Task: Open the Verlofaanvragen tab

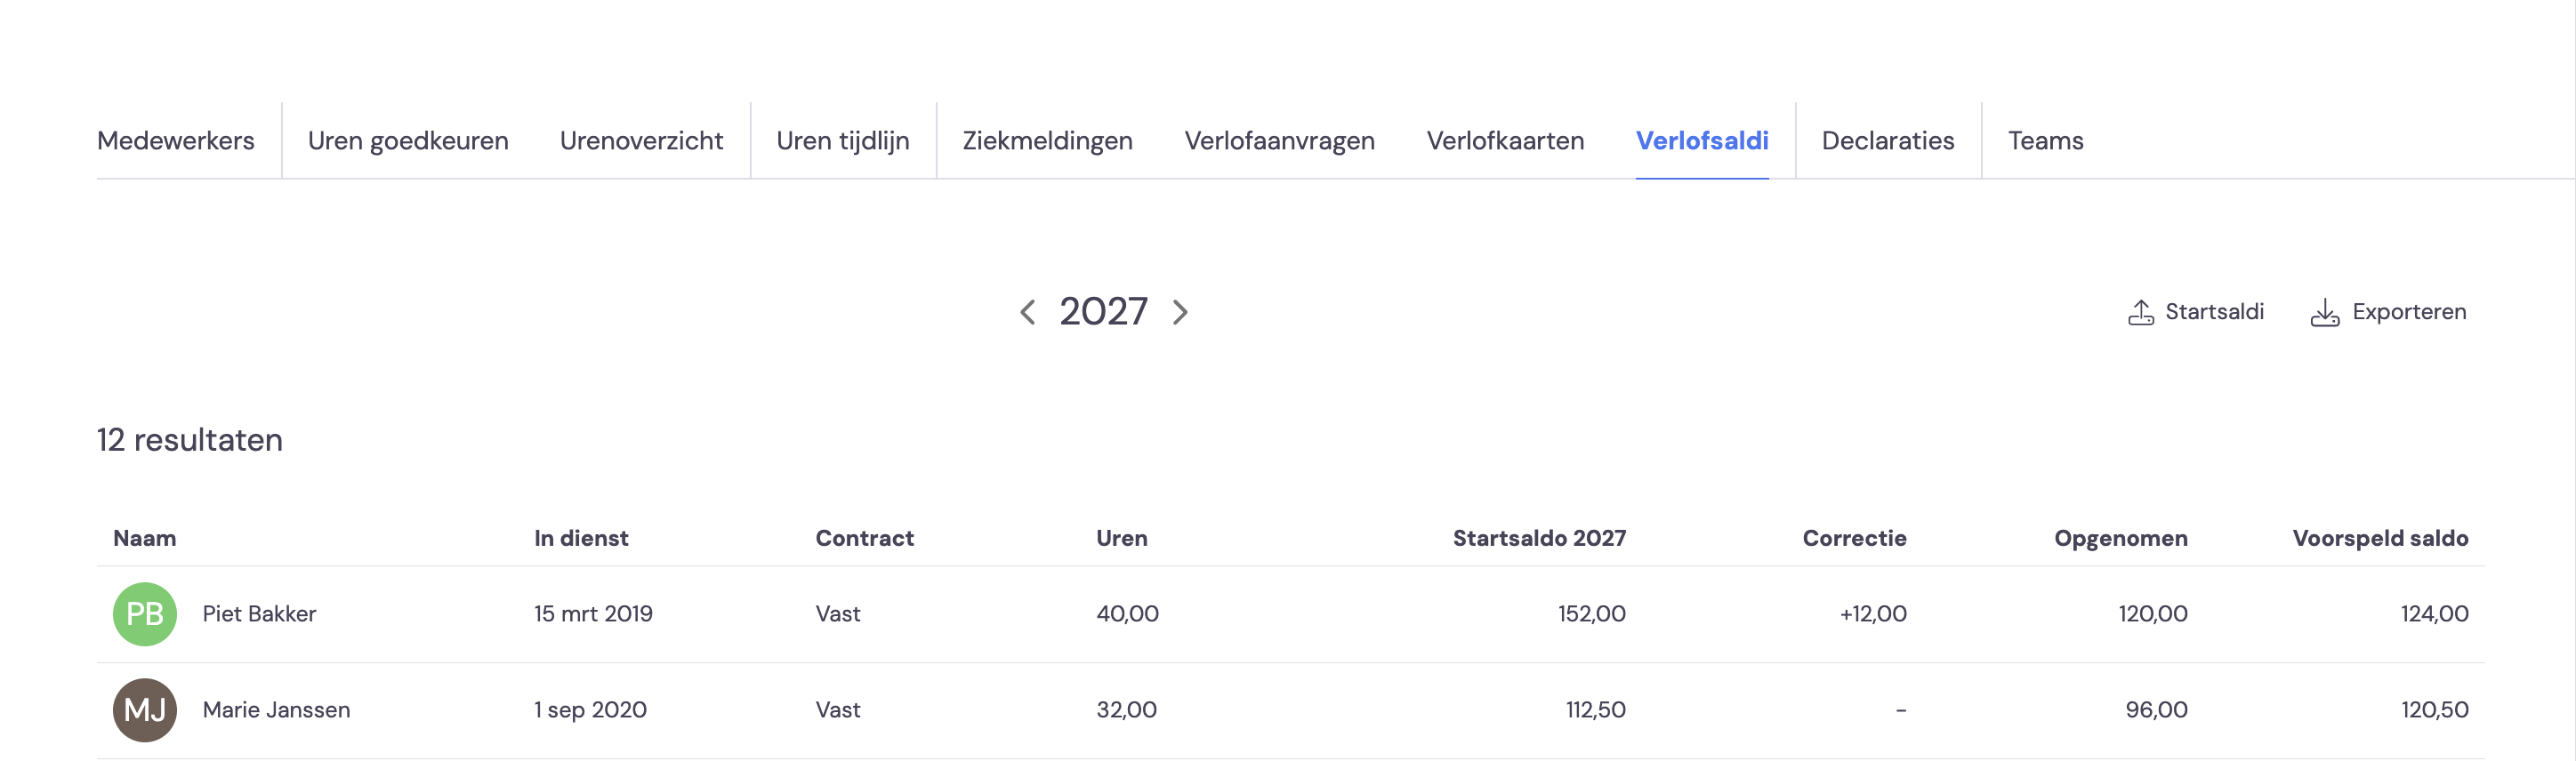Action: [1279, 141]
